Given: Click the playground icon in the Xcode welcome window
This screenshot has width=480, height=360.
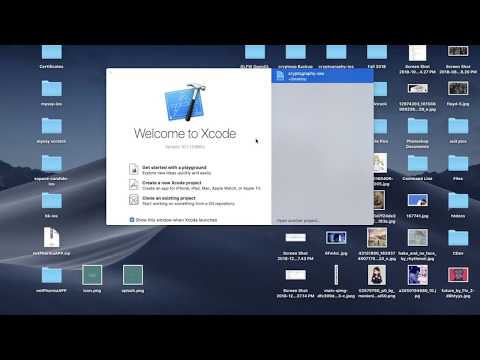Looking at the screenshot, I should pos(134,169).
